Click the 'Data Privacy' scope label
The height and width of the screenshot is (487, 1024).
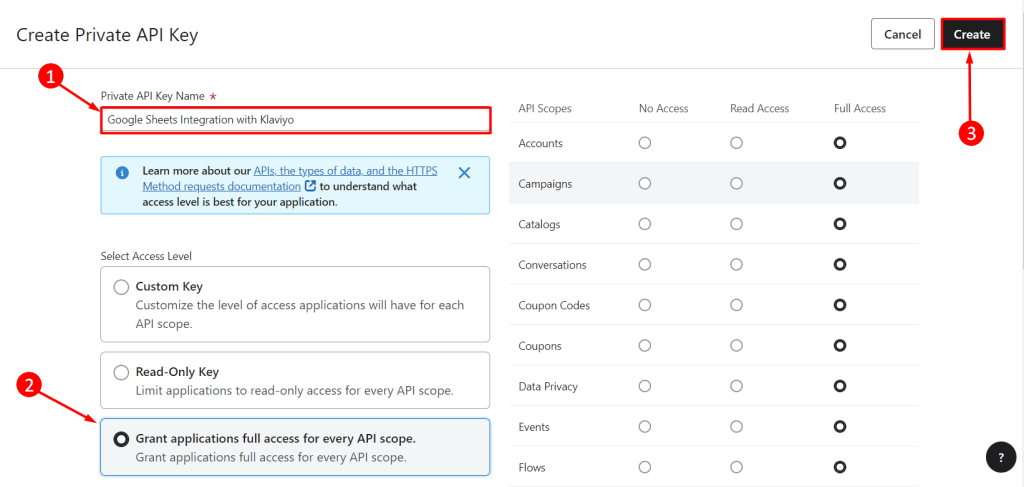pyautogui.click(x=548, y=386)
